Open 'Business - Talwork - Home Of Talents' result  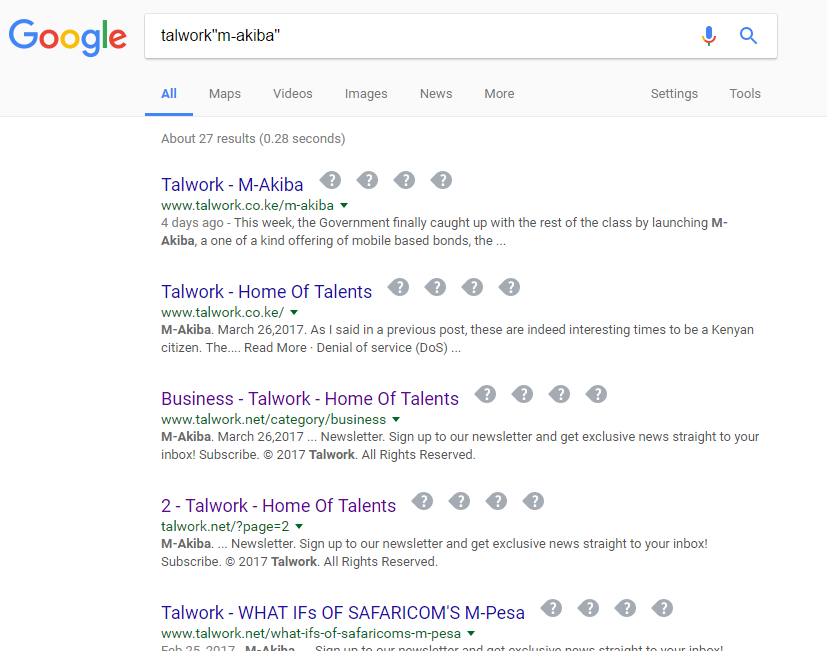pos(310,399)
